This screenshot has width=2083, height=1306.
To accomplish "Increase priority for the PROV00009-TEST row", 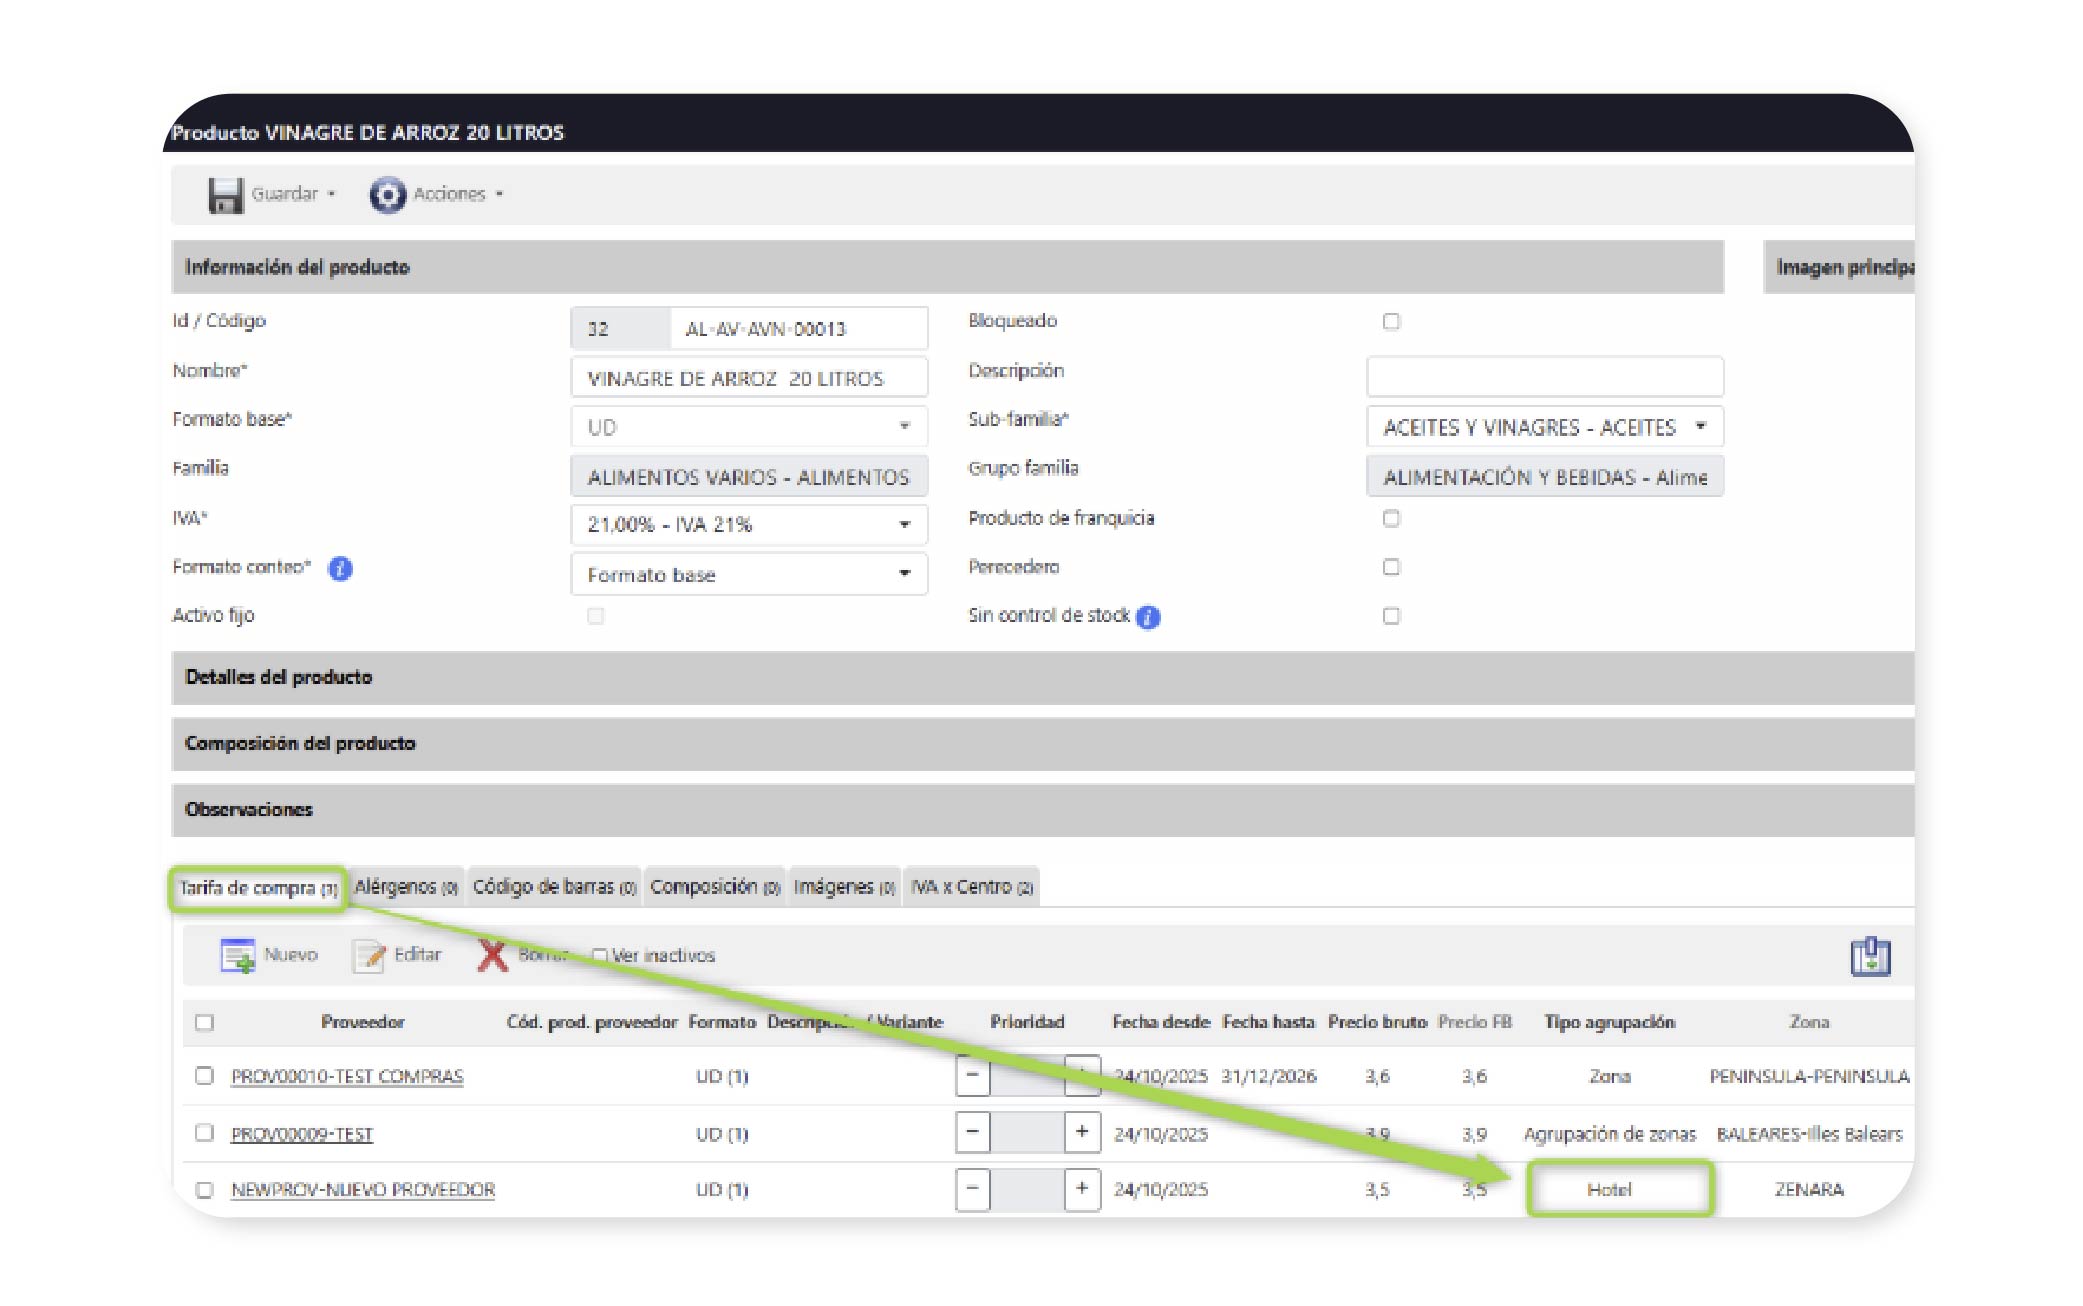I will (1081, 1133).
